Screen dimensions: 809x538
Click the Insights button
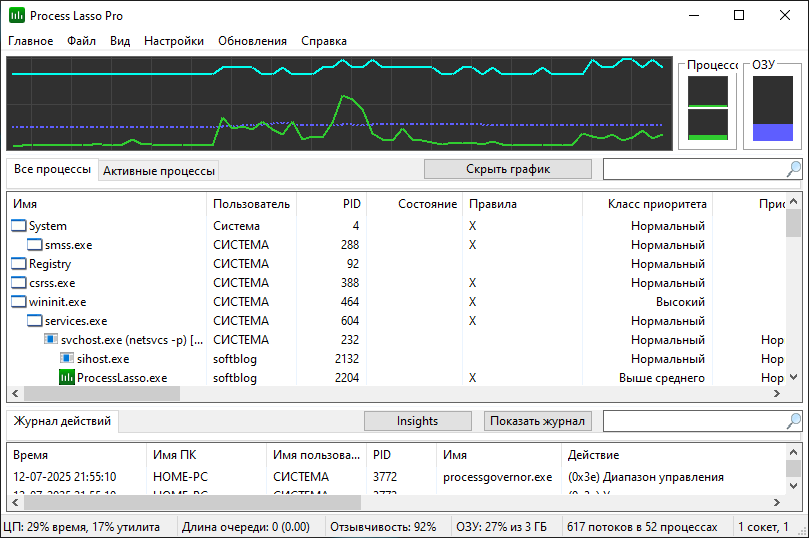[x=417, y=421]
